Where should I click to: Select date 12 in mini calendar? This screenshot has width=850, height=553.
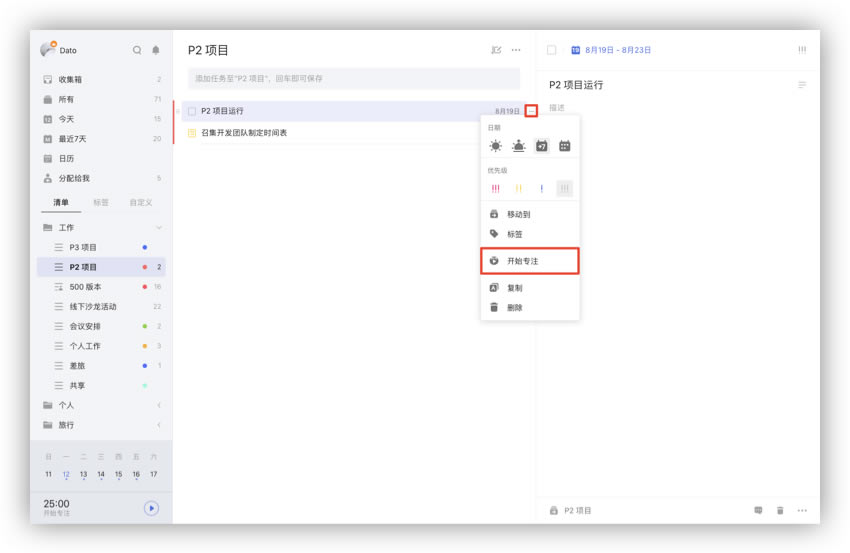click(x=66, y=474)
